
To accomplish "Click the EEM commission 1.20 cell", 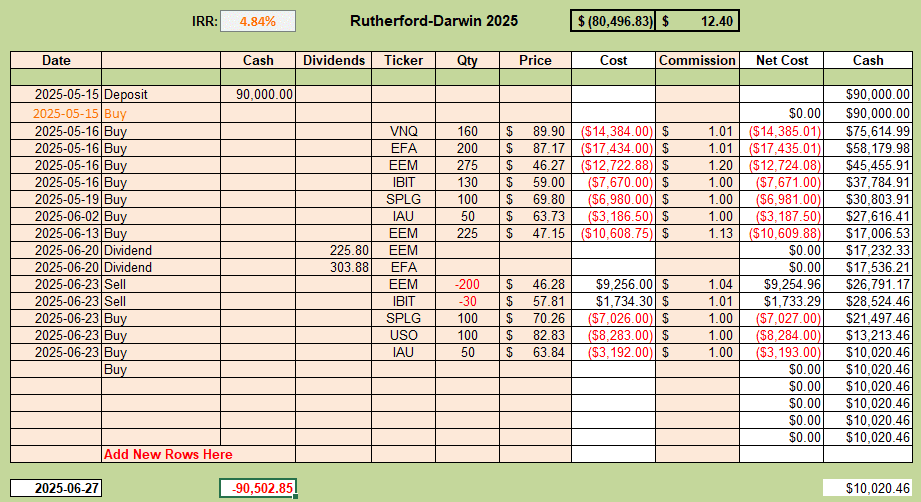I will coord(697,166).
